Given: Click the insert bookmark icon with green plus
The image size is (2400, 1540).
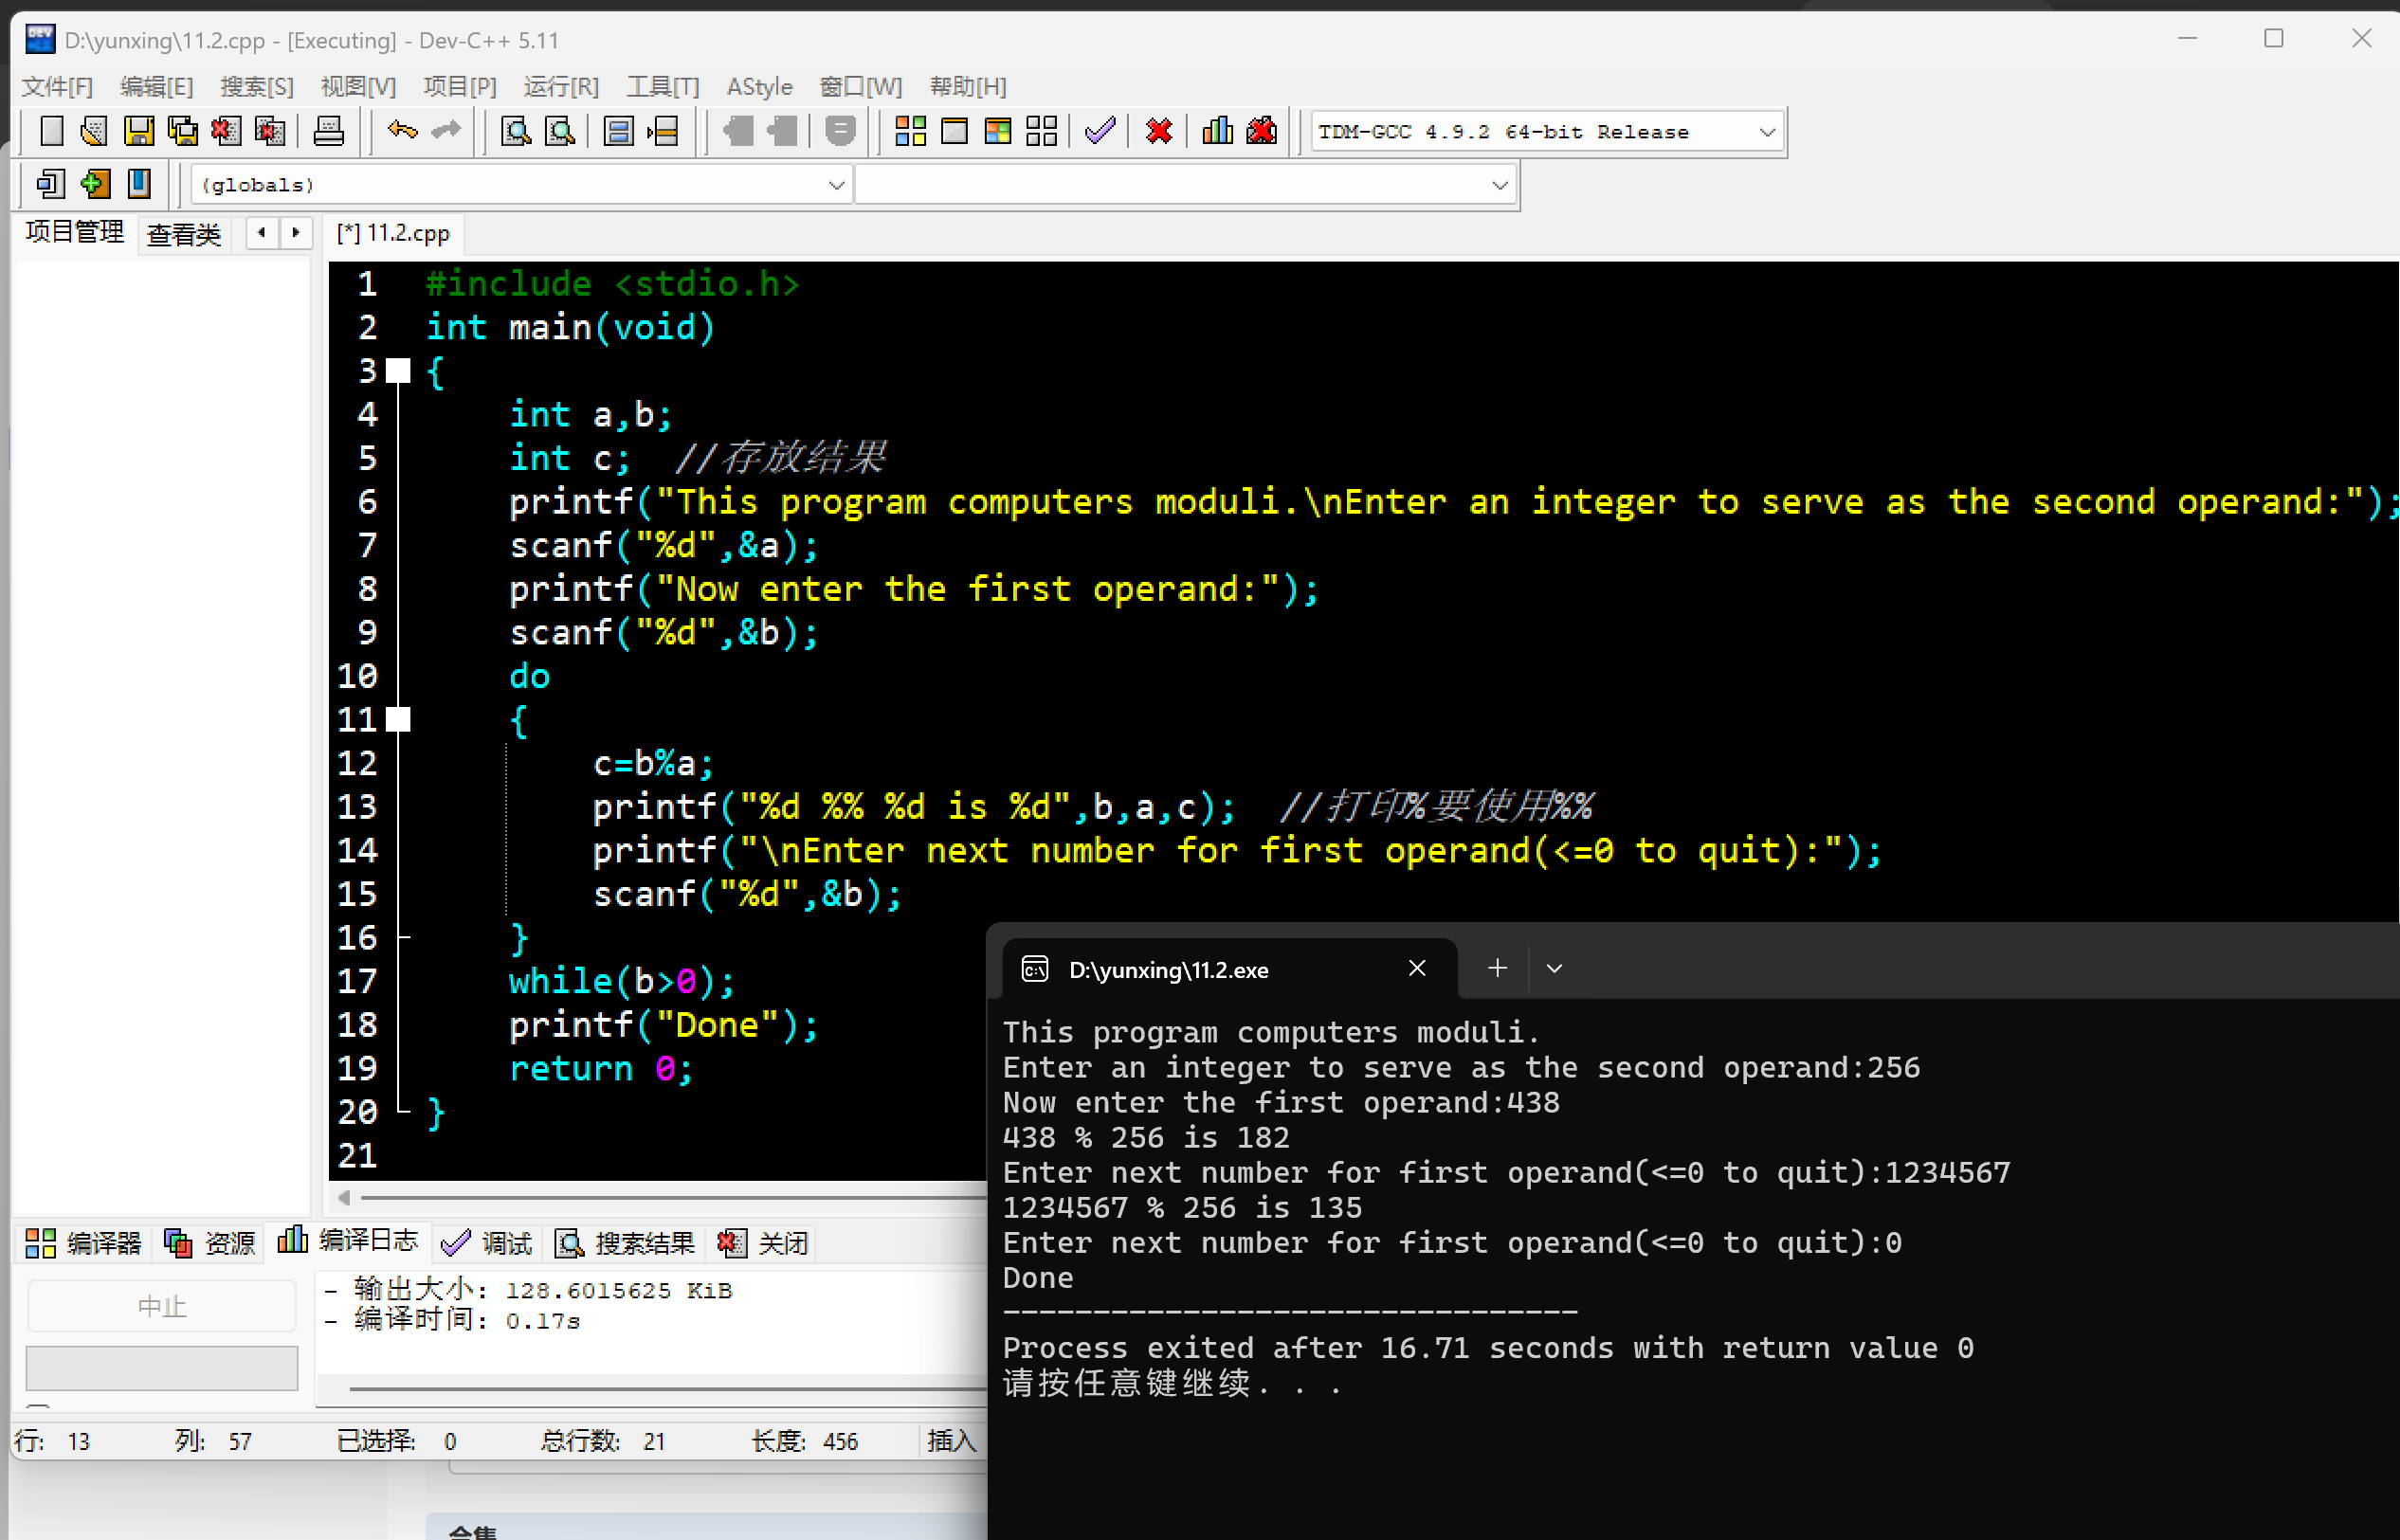Looking at the screenshot, I should point(95,184).
